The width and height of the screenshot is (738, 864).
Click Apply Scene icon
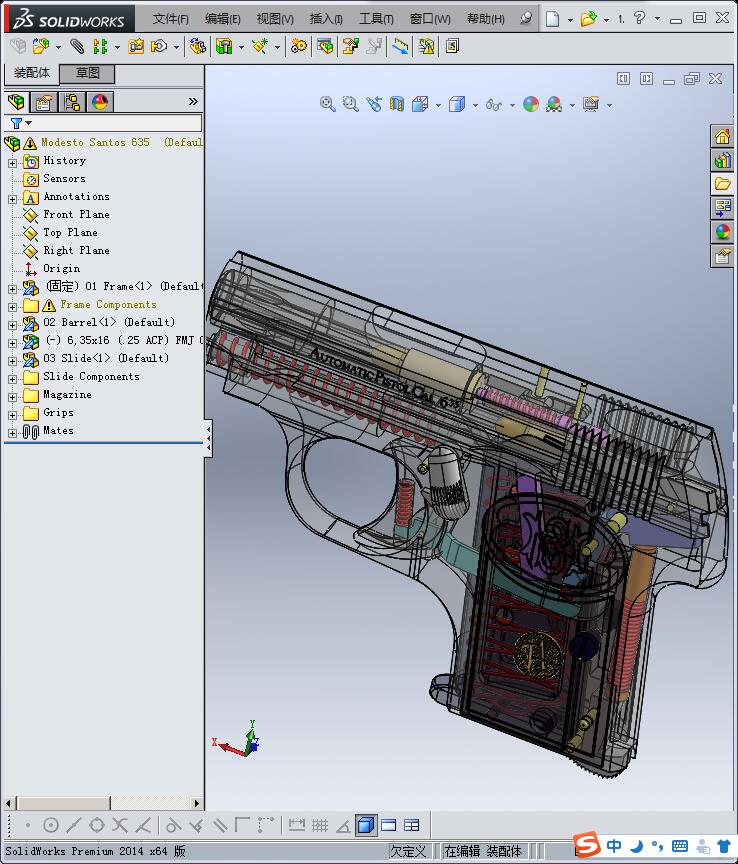coord(554,104)
